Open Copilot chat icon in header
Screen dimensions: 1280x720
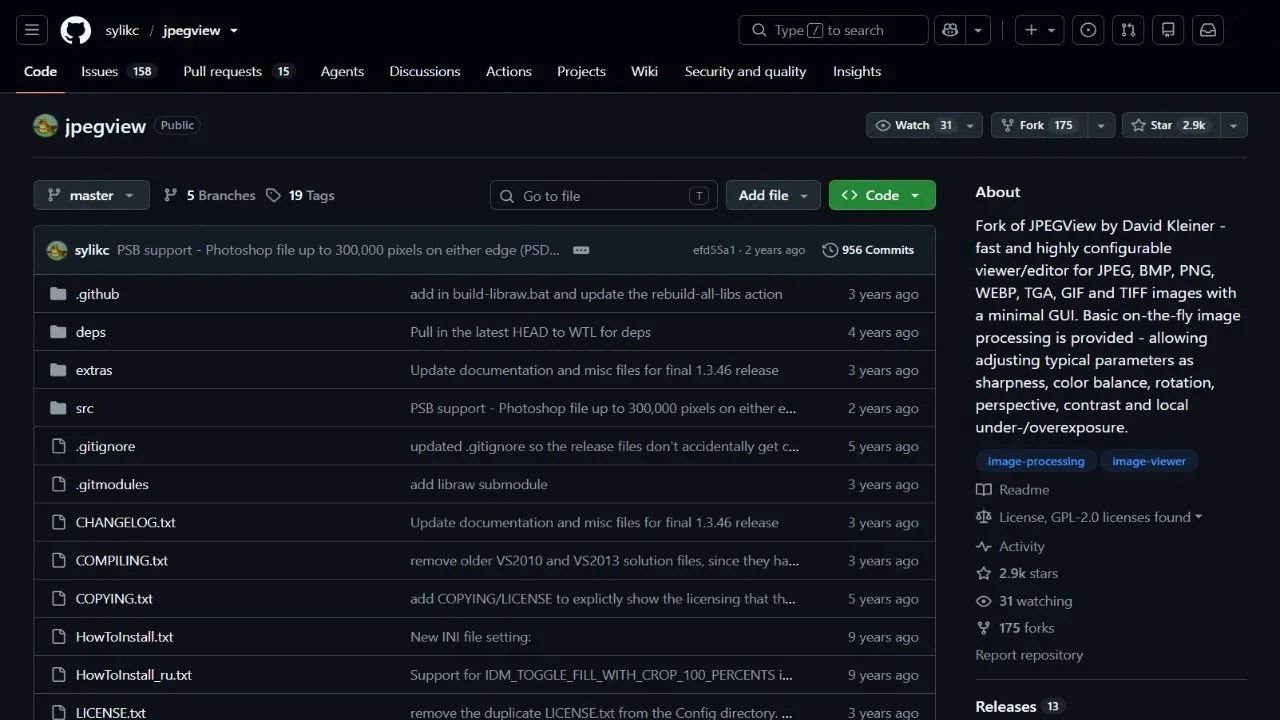tap(949, 30)
